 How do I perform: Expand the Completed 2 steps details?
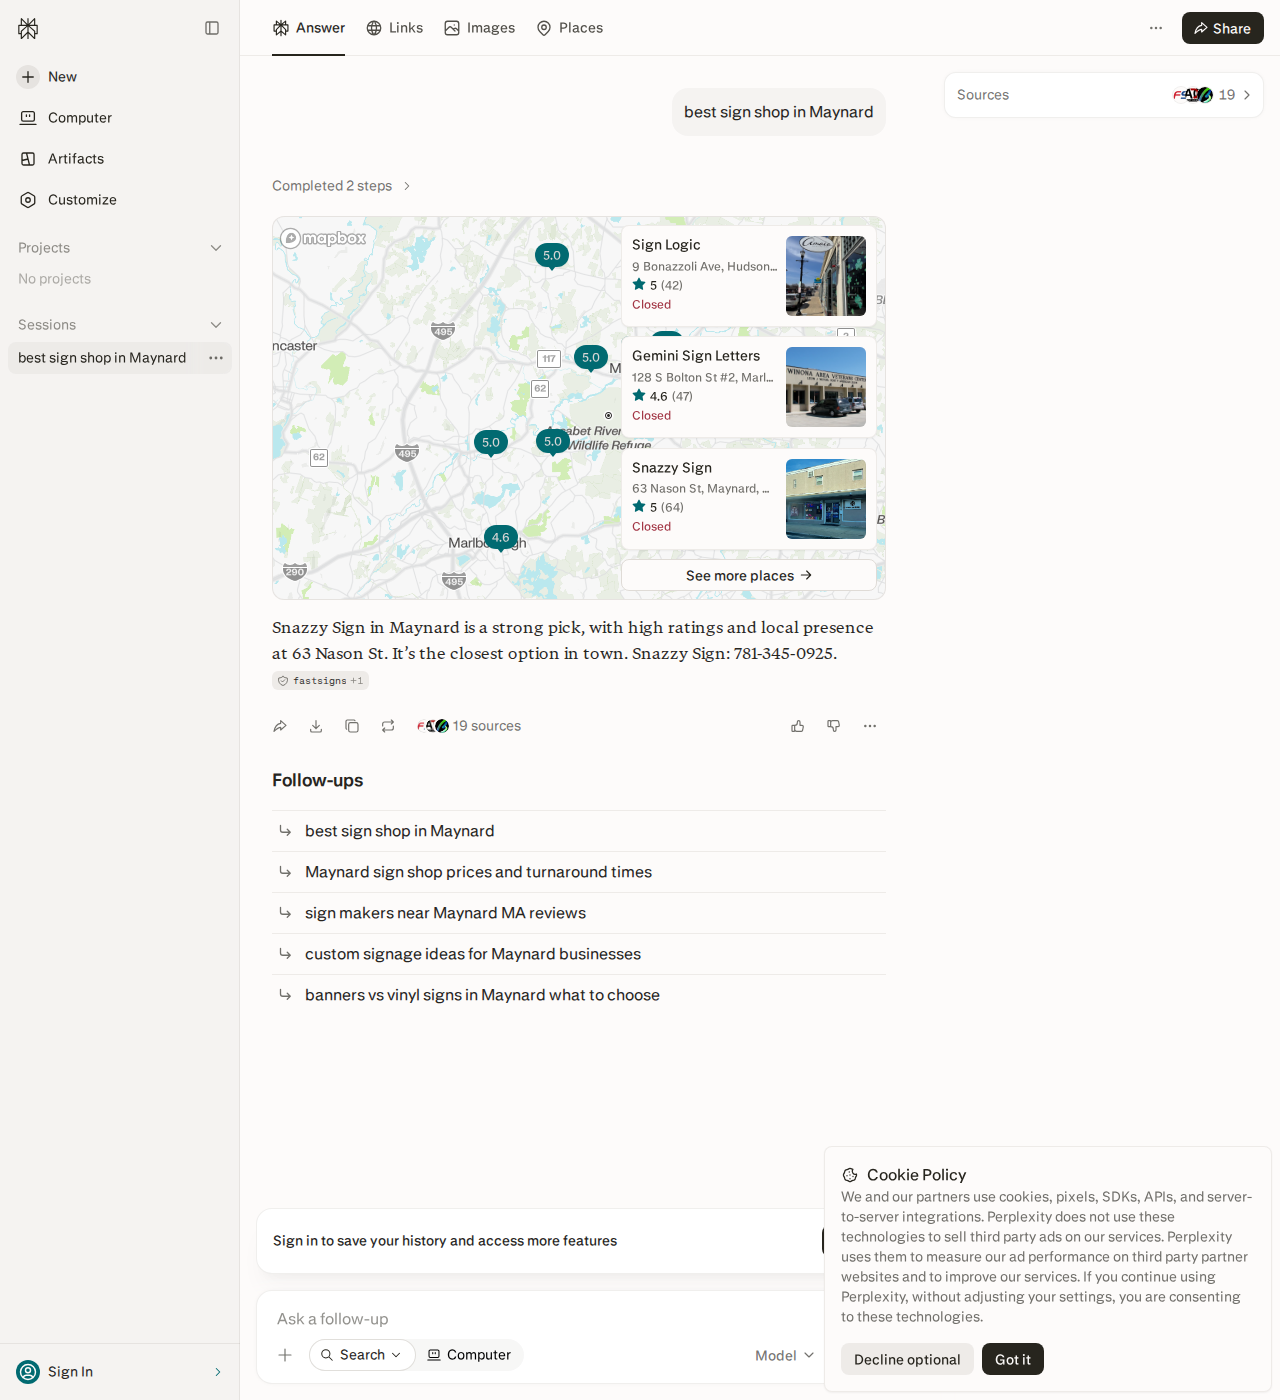pos(341,186)
